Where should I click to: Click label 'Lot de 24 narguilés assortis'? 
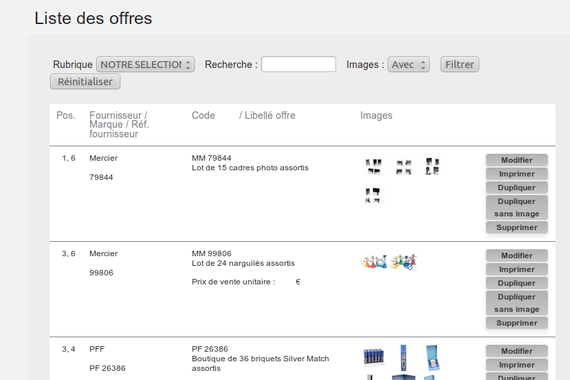click(243, 263)
